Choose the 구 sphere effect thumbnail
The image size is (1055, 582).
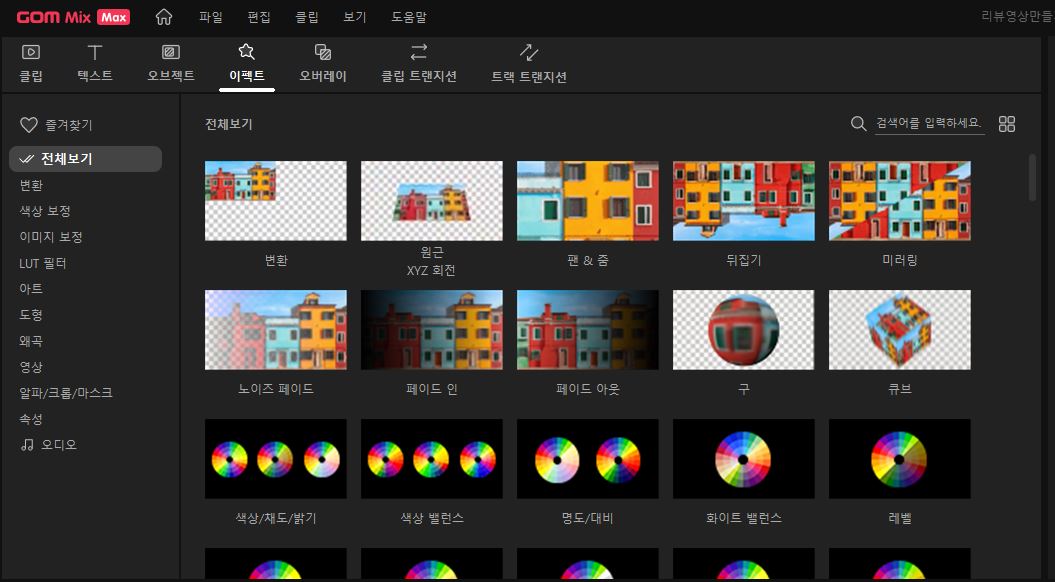[743, 330]
